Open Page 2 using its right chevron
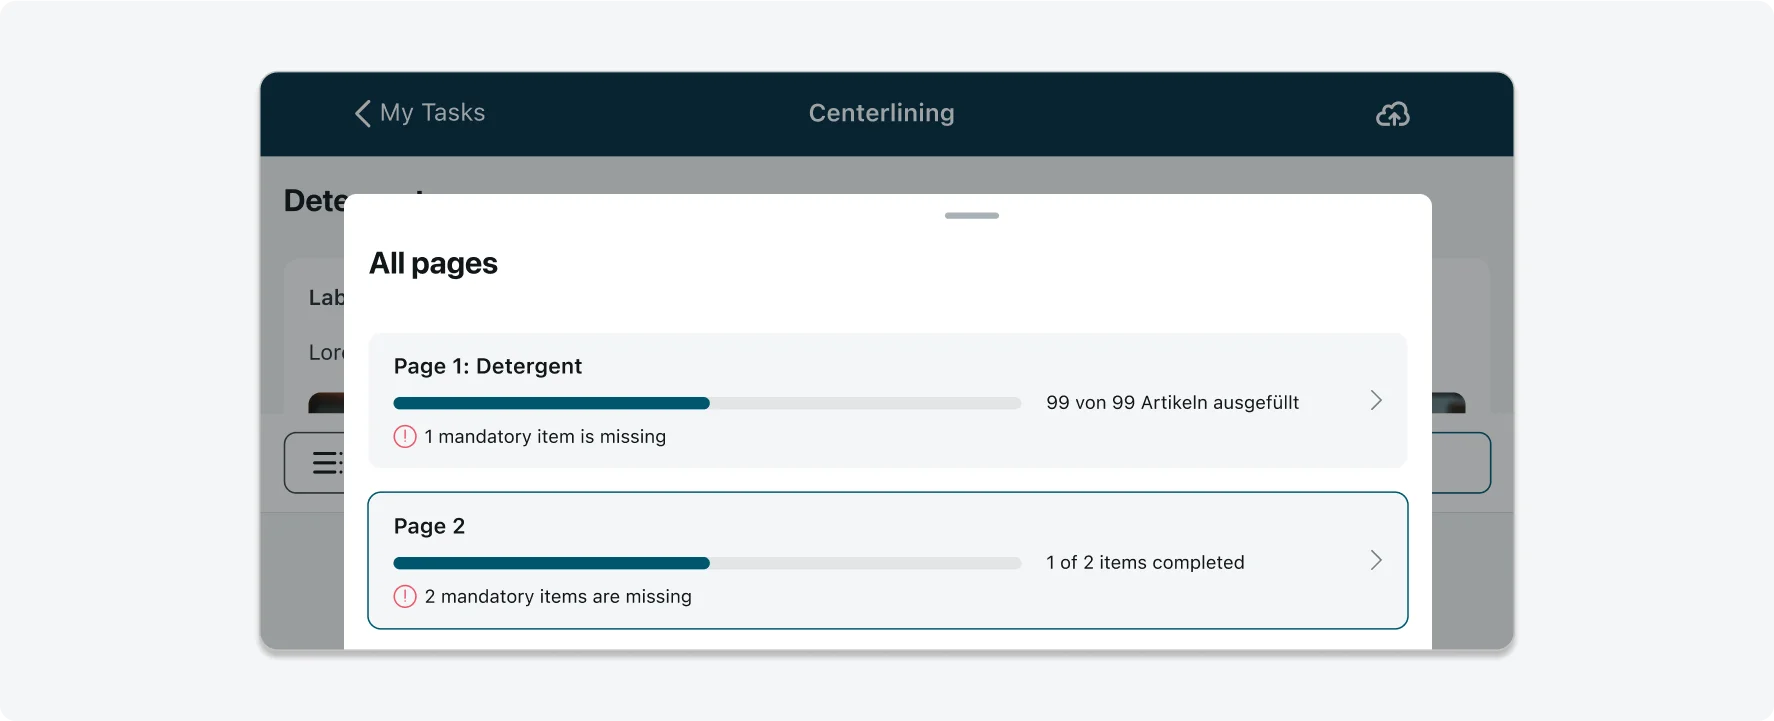This screenshot has width=1774, height=721. 1376,561
